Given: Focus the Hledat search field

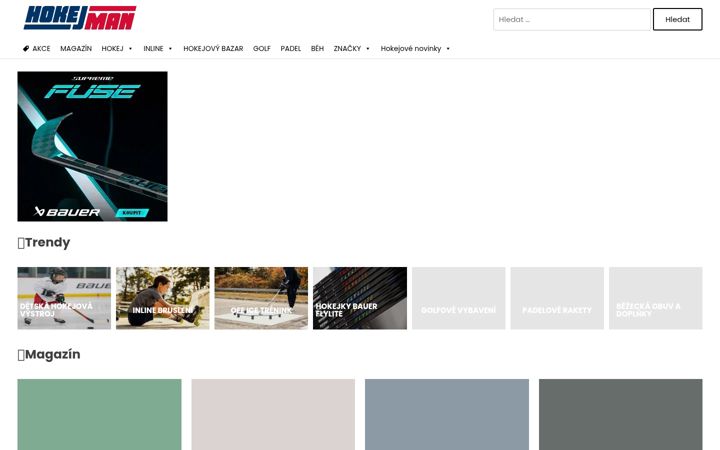Looking at the screenshot, I should 572,19.
